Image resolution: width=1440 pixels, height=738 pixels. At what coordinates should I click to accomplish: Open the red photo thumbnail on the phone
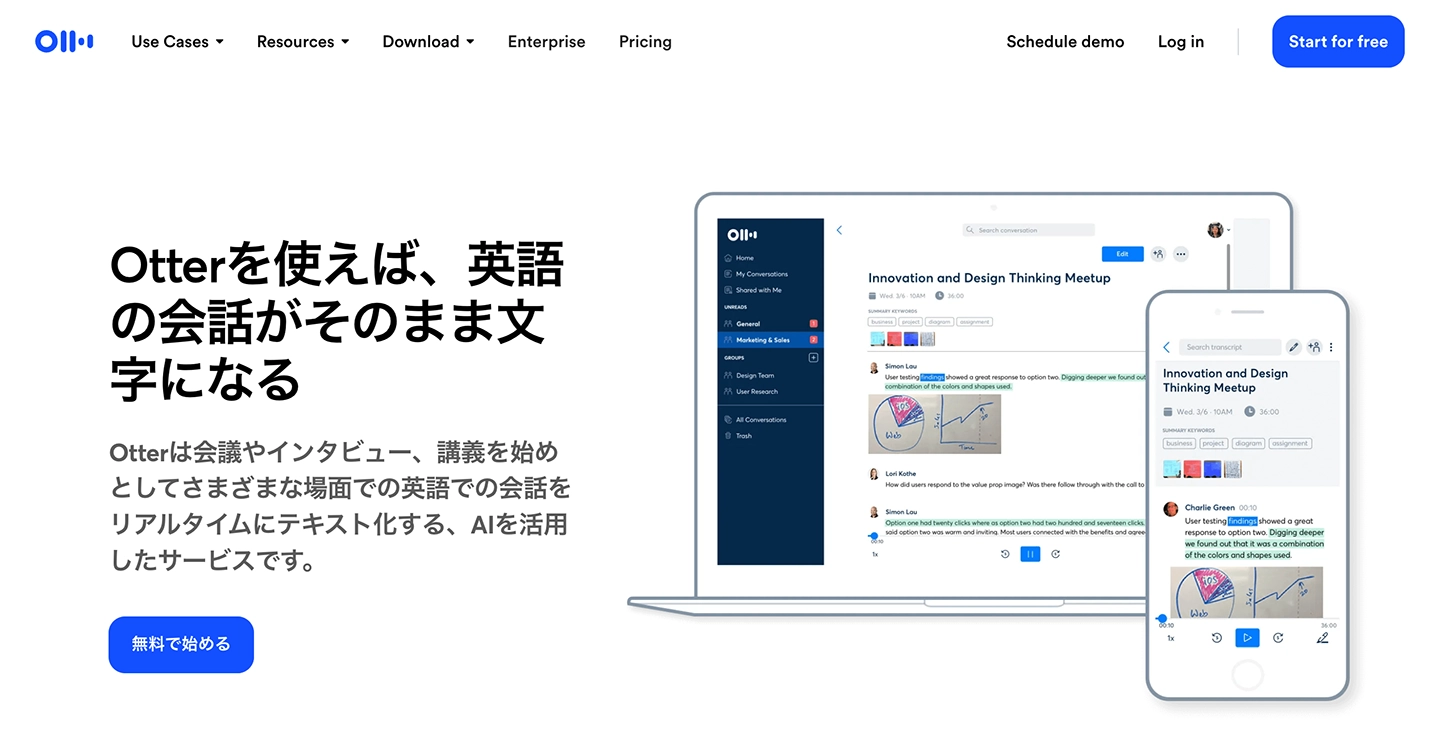click(x=1192, y=469)
